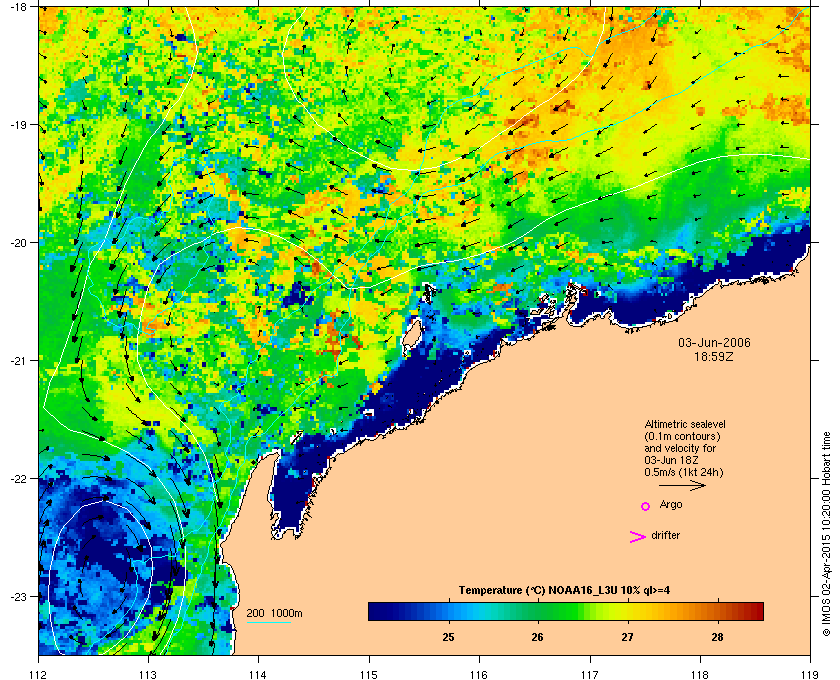The width and height of the screenshot is (840, 680).
Task: Click the time label 18:59Z
Action: 714,356
